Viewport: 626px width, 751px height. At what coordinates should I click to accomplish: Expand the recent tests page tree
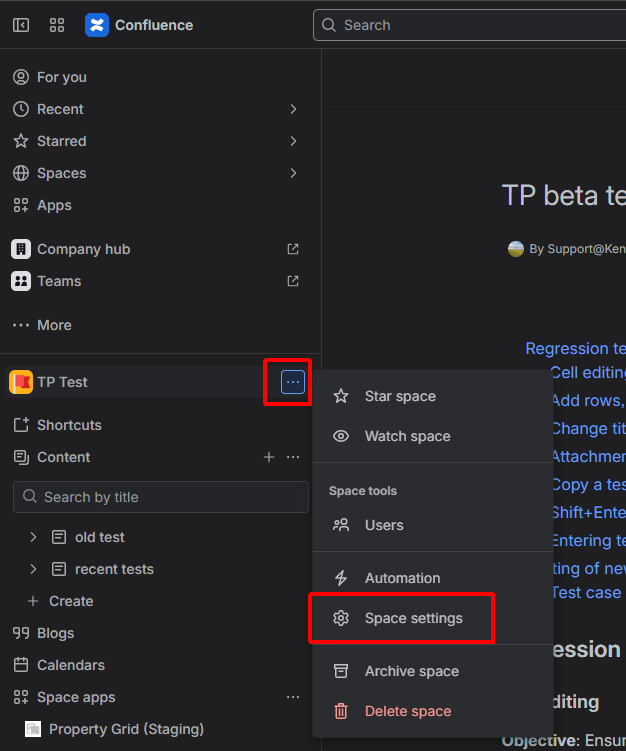(x=33, y=569)
